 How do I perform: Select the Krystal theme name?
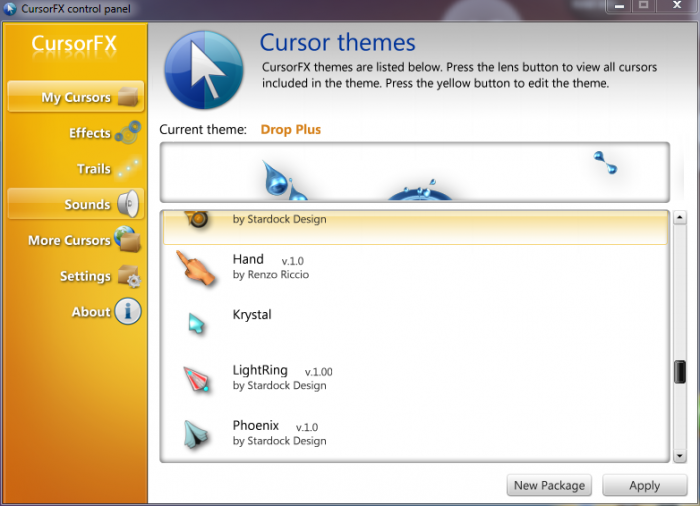point(252,315)
